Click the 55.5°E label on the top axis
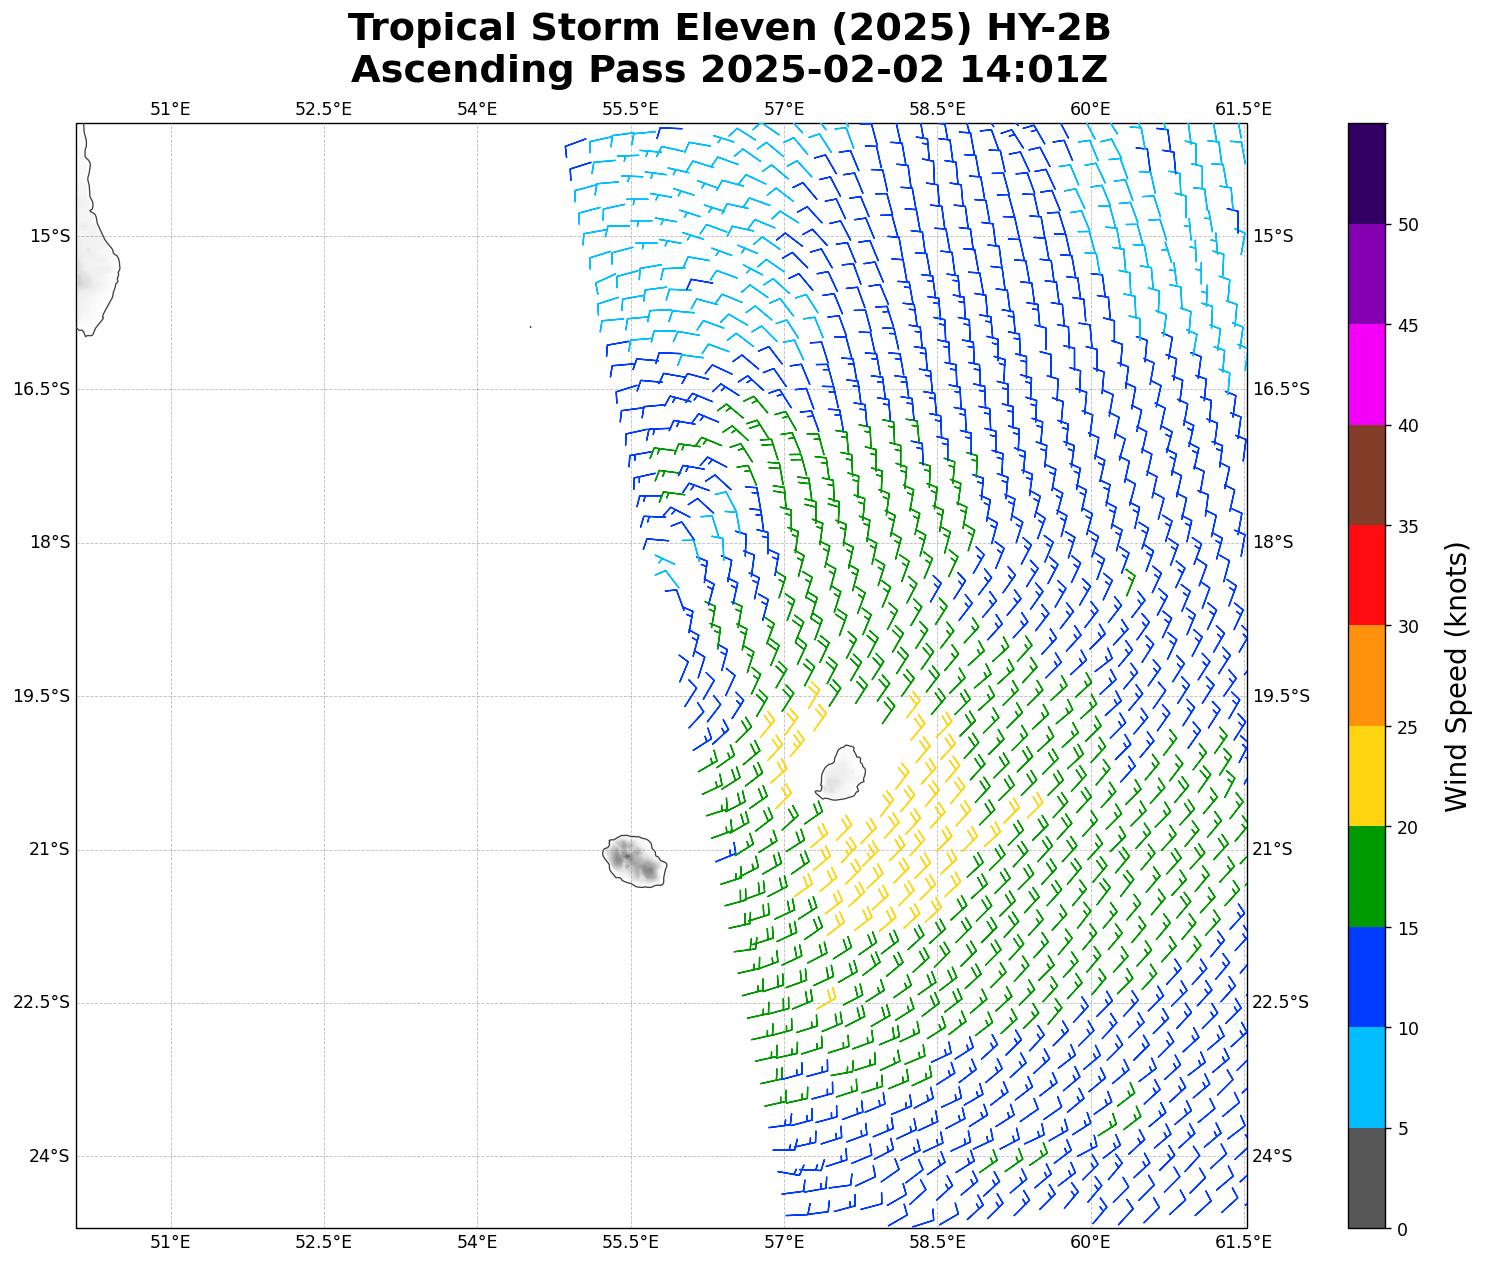This screenshot has width=1485, height=1264. coord(630,109)
